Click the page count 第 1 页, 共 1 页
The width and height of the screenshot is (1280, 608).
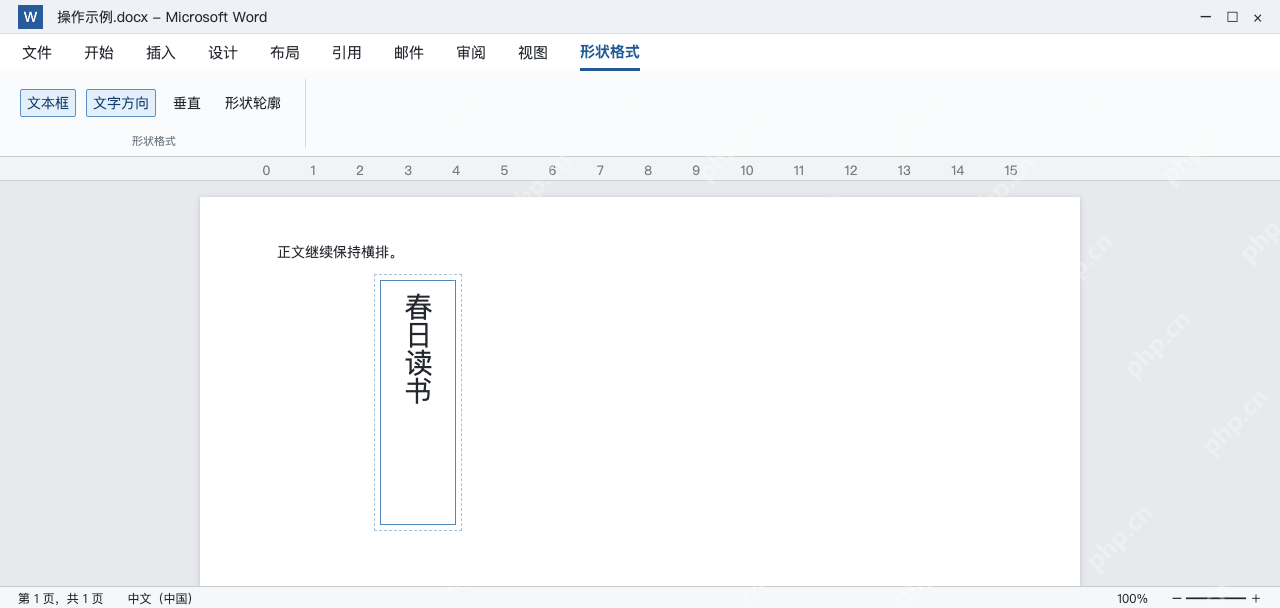(60, 598)
